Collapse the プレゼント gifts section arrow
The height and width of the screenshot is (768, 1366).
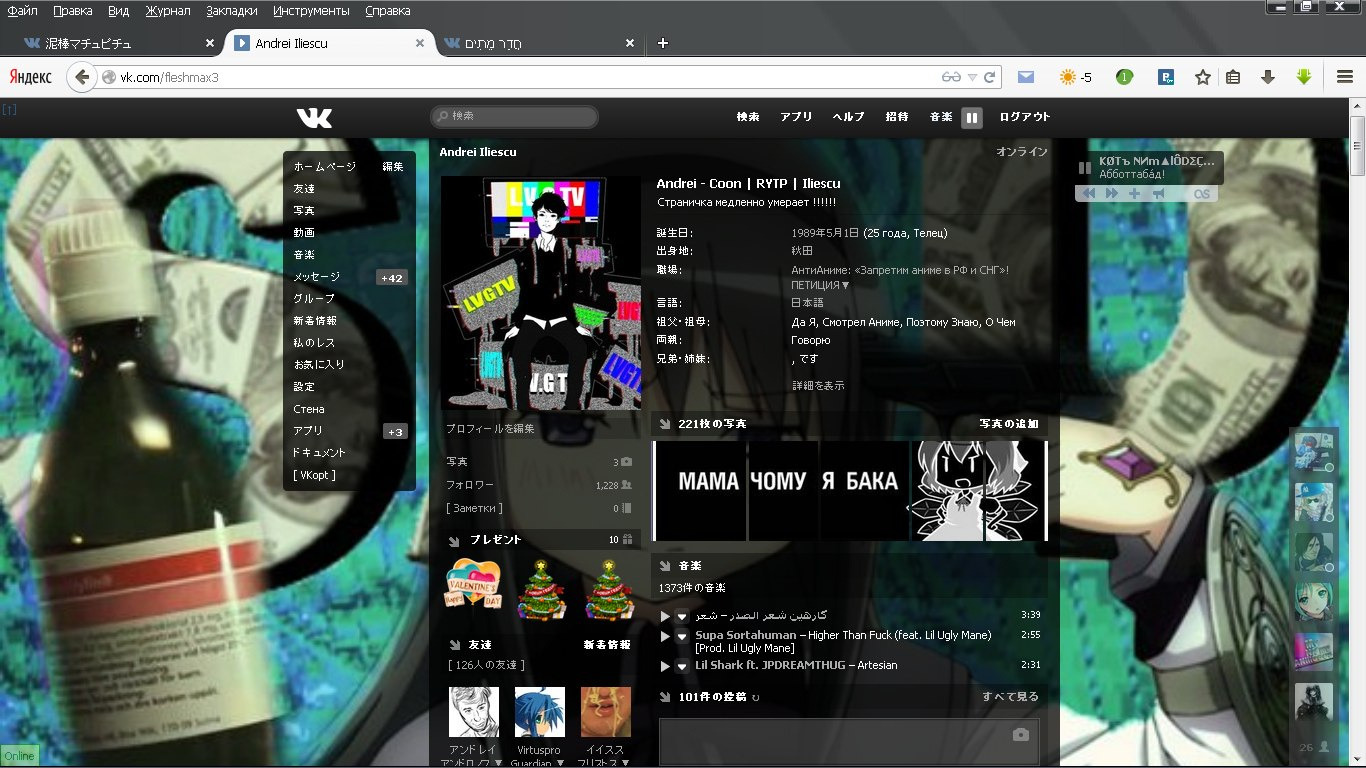point(455,540)
